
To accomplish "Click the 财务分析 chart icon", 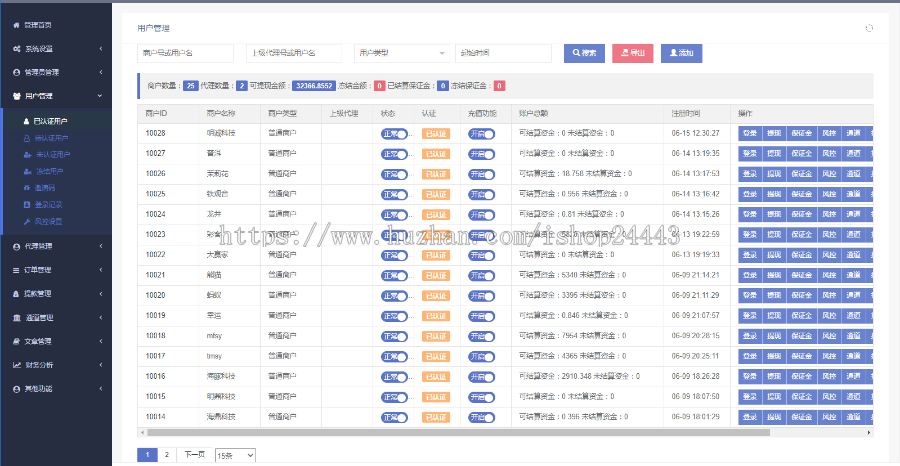I will [x=16, y=364].
